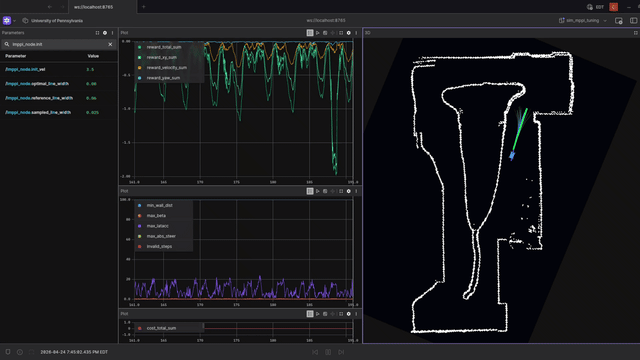Click the max_latacc legend color dot
Viewport: 640px width, 360px height.
pos(140,226)
